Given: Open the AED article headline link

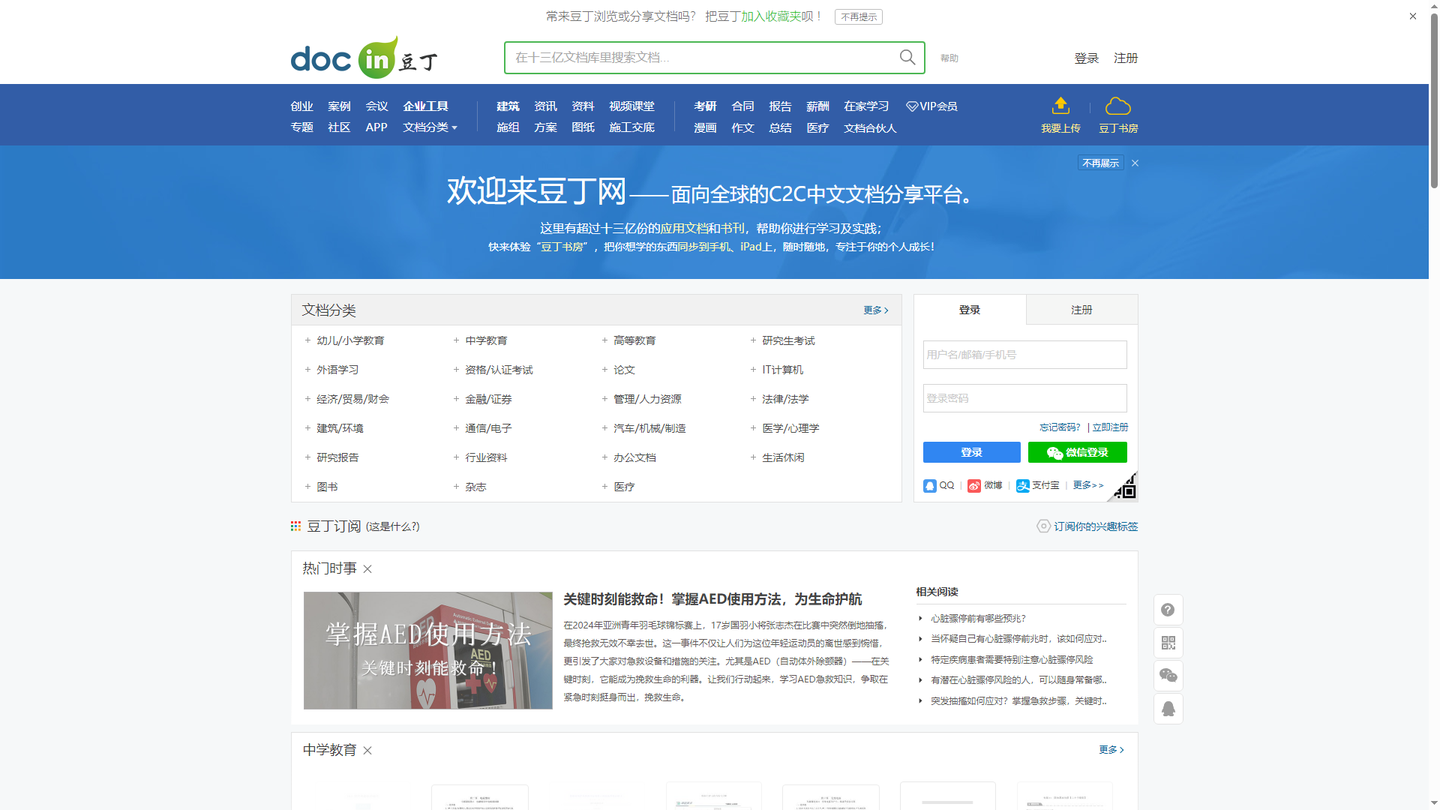Looking at the screenshot, I should point(712,599).
